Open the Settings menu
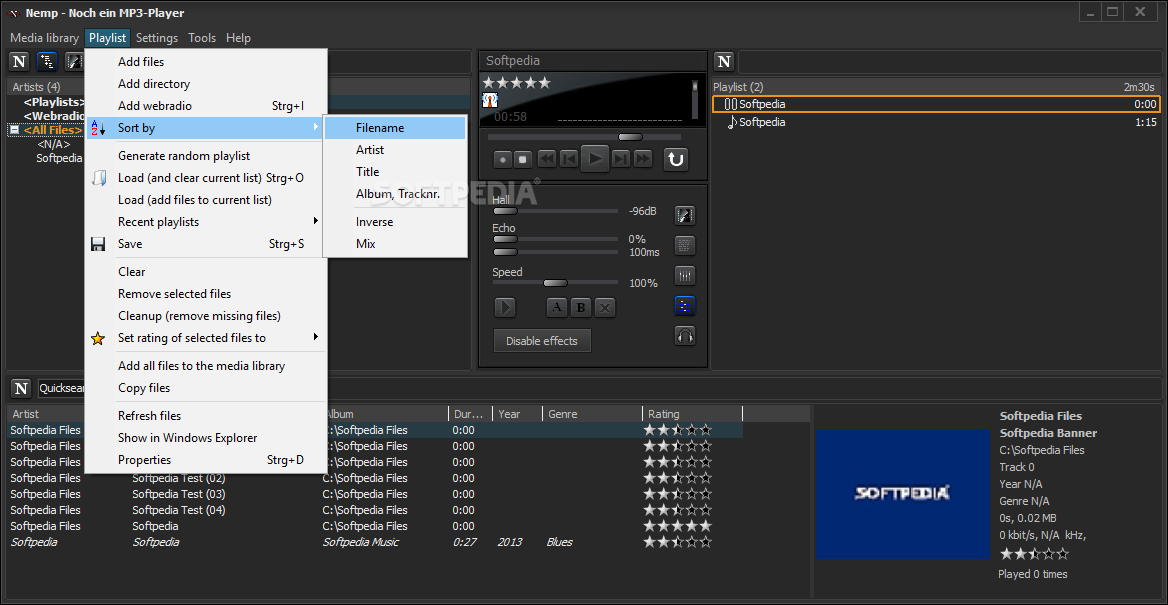The width and height of the screenshot is (1168, 605). click(x=157, y=38)
